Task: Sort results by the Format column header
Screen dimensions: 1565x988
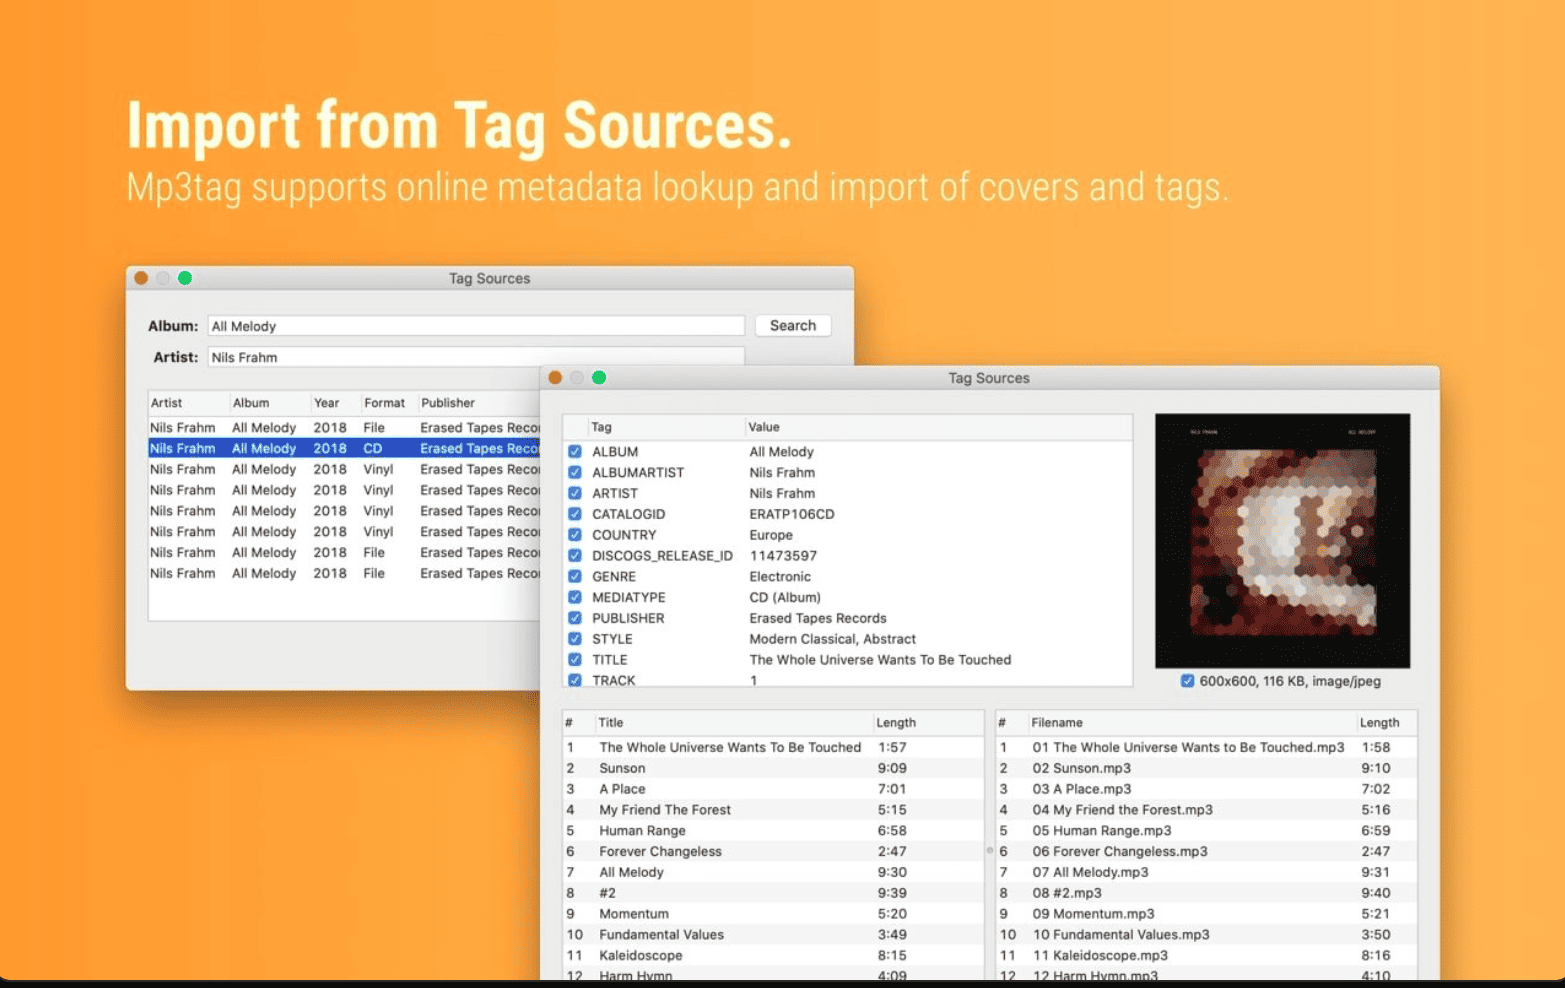Action: (384, 403)
